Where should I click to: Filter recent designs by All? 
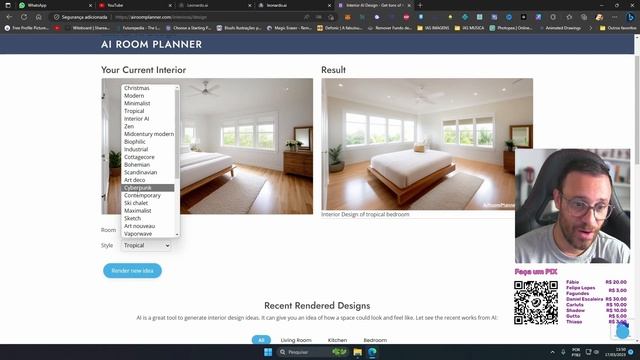point(261,340)
